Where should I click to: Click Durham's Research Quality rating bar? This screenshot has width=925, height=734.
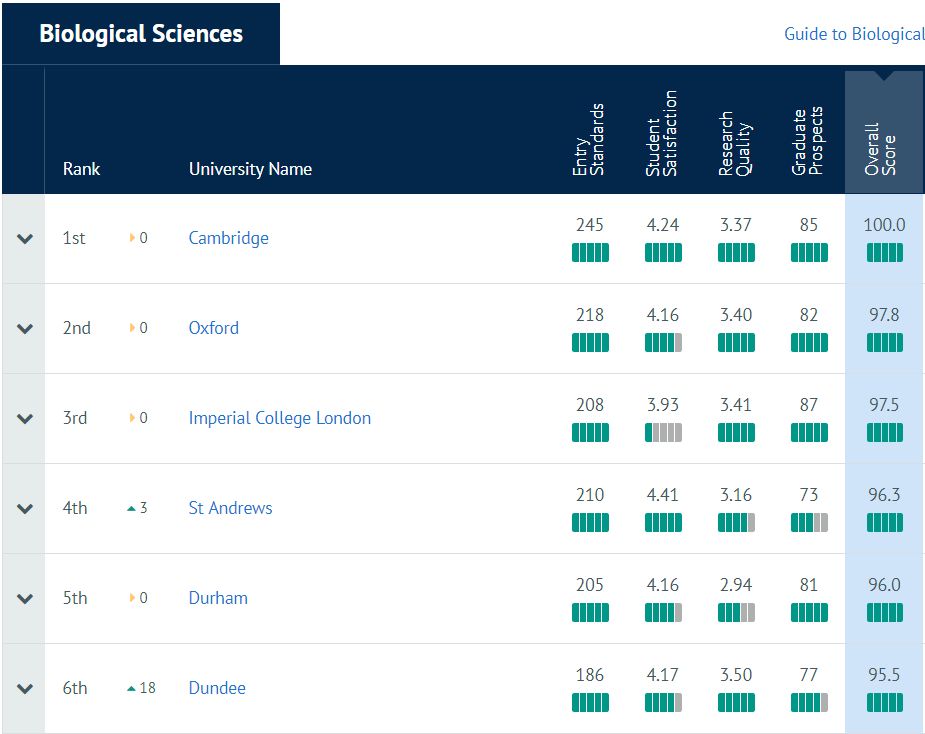pyautogui.click(x=736, y=612)
